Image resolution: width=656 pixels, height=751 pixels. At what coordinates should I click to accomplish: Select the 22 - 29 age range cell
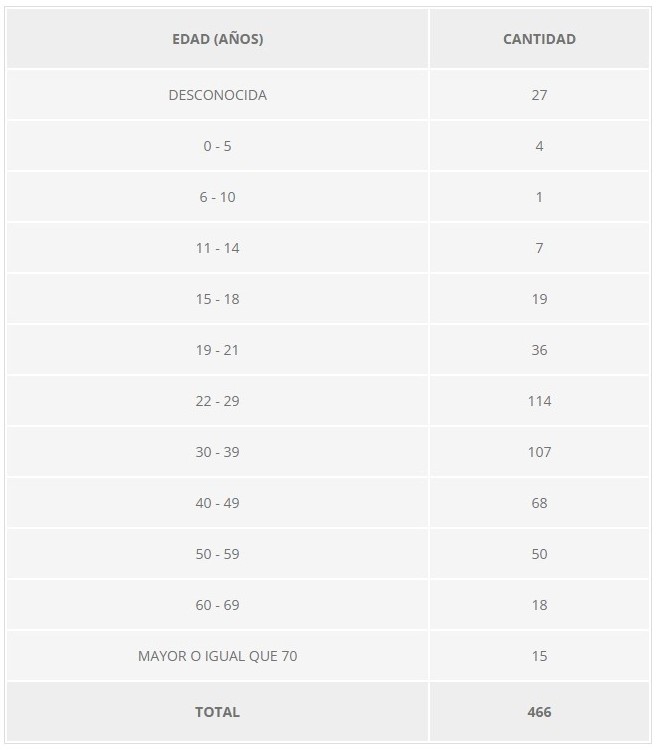217,401
